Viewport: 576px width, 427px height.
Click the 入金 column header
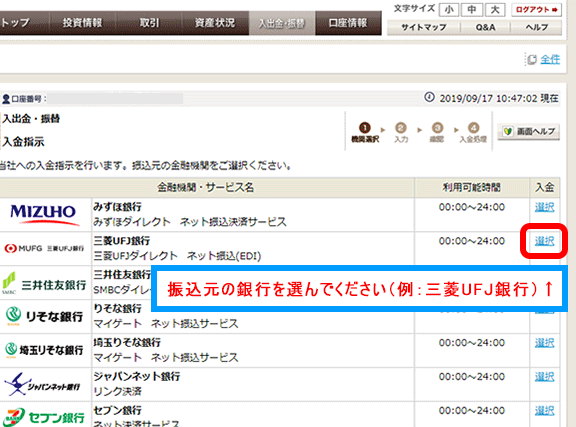[544, 188]
